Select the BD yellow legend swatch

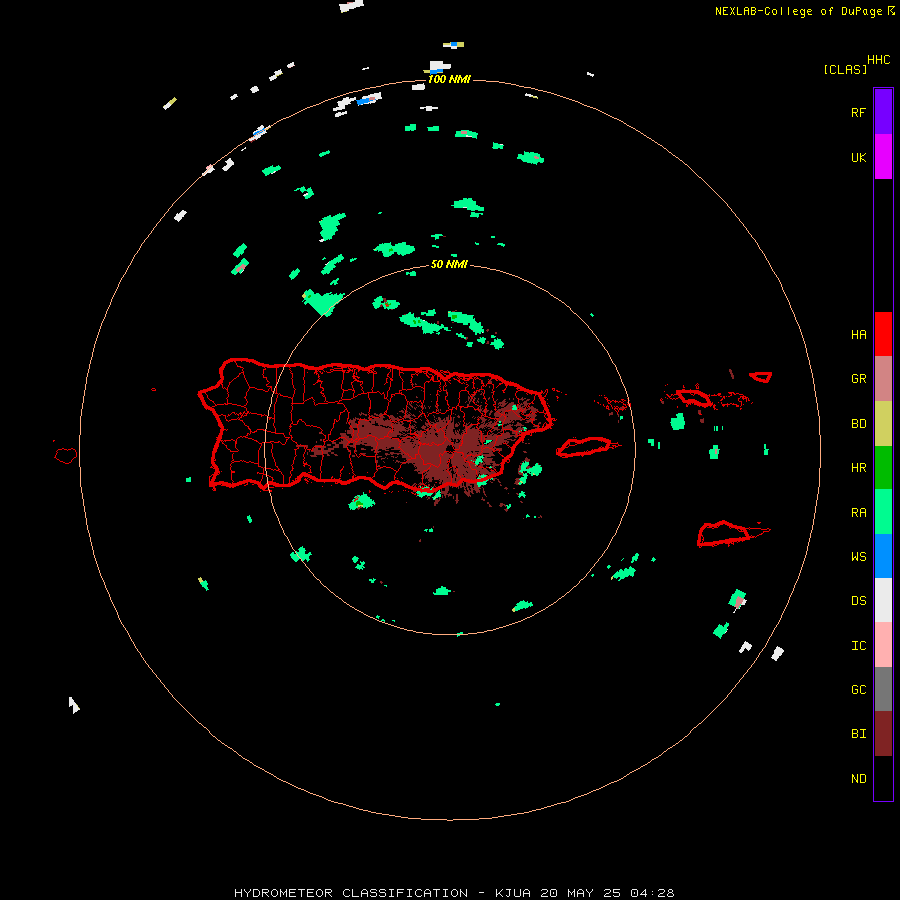[883, 423]
